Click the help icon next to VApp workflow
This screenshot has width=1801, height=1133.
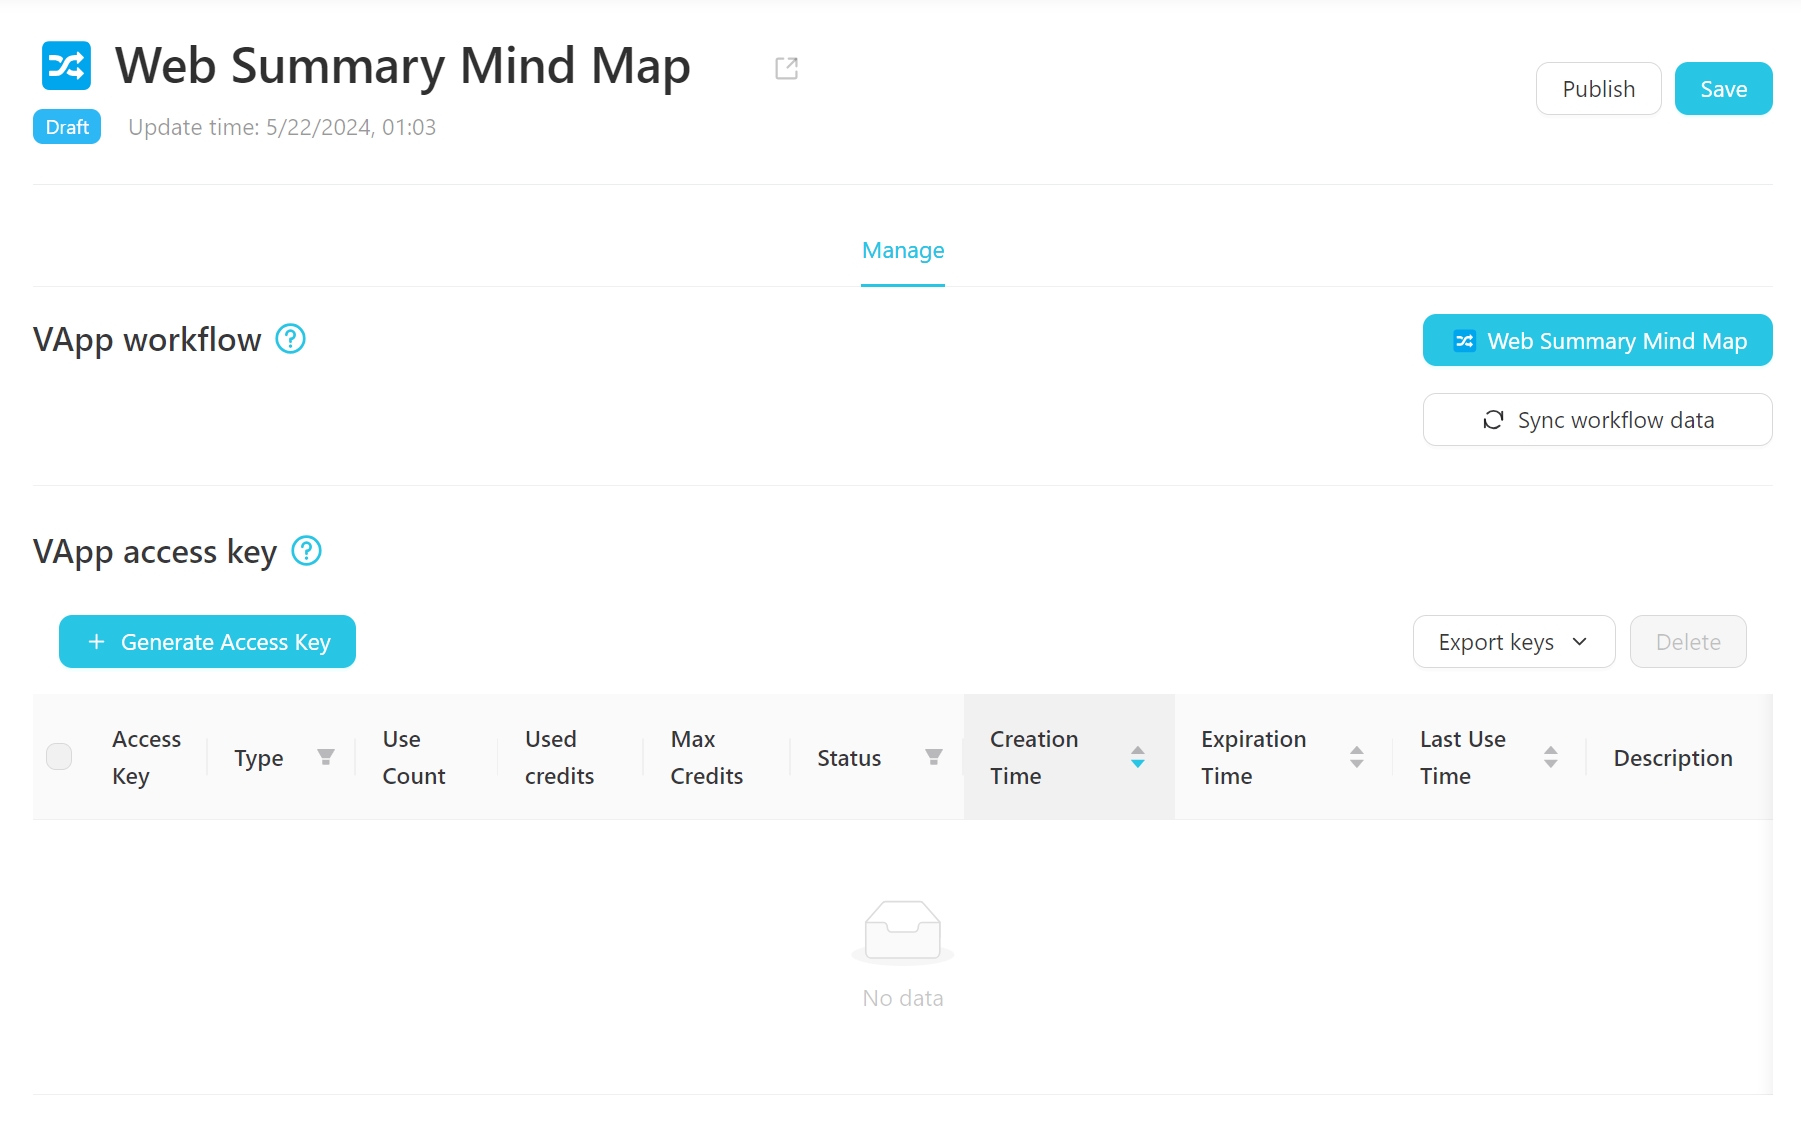point(290,340)
